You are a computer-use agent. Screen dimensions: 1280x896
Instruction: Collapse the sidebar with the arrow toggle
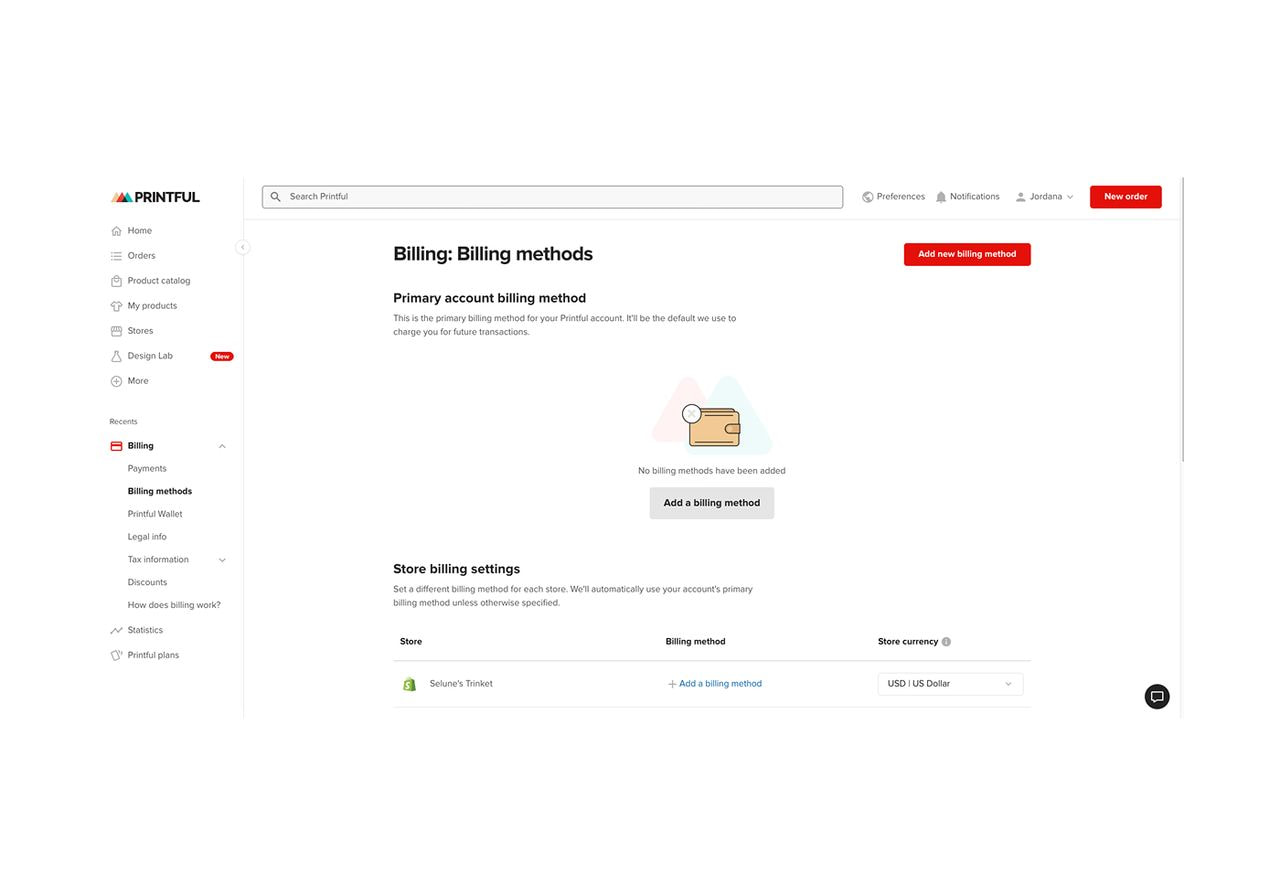tap(242, 247)
